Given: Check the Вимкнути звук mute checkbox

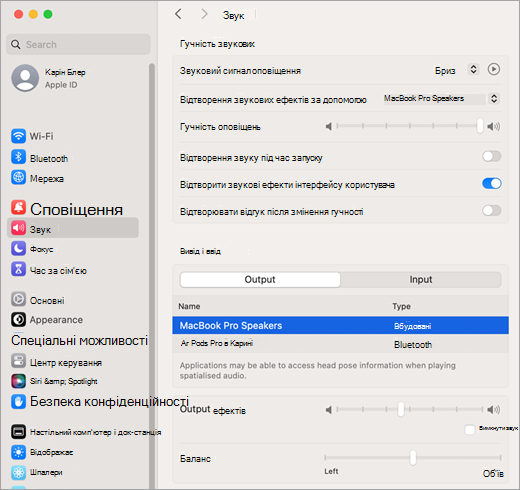Looking at the screenshot, I should click(x=470, y=429).
